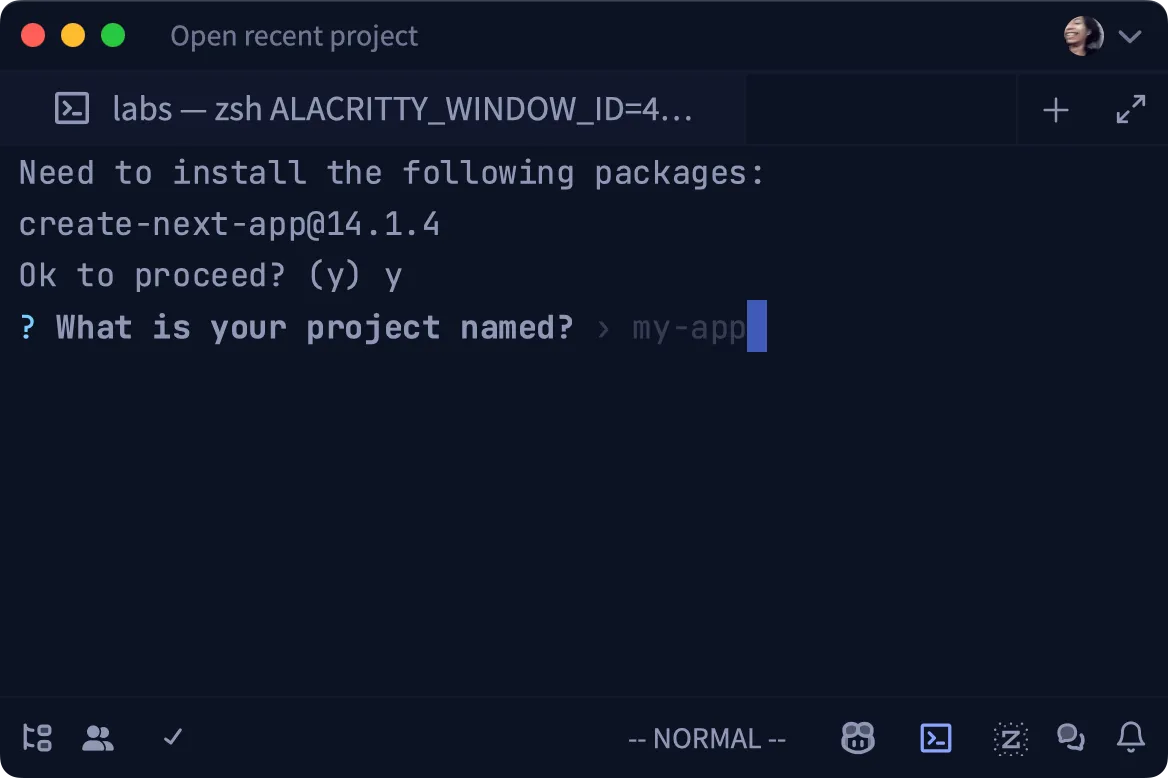Viewport: 1168px width, 778px height.
Task: Click the user avatar picture
Action: coord(1084,37)
